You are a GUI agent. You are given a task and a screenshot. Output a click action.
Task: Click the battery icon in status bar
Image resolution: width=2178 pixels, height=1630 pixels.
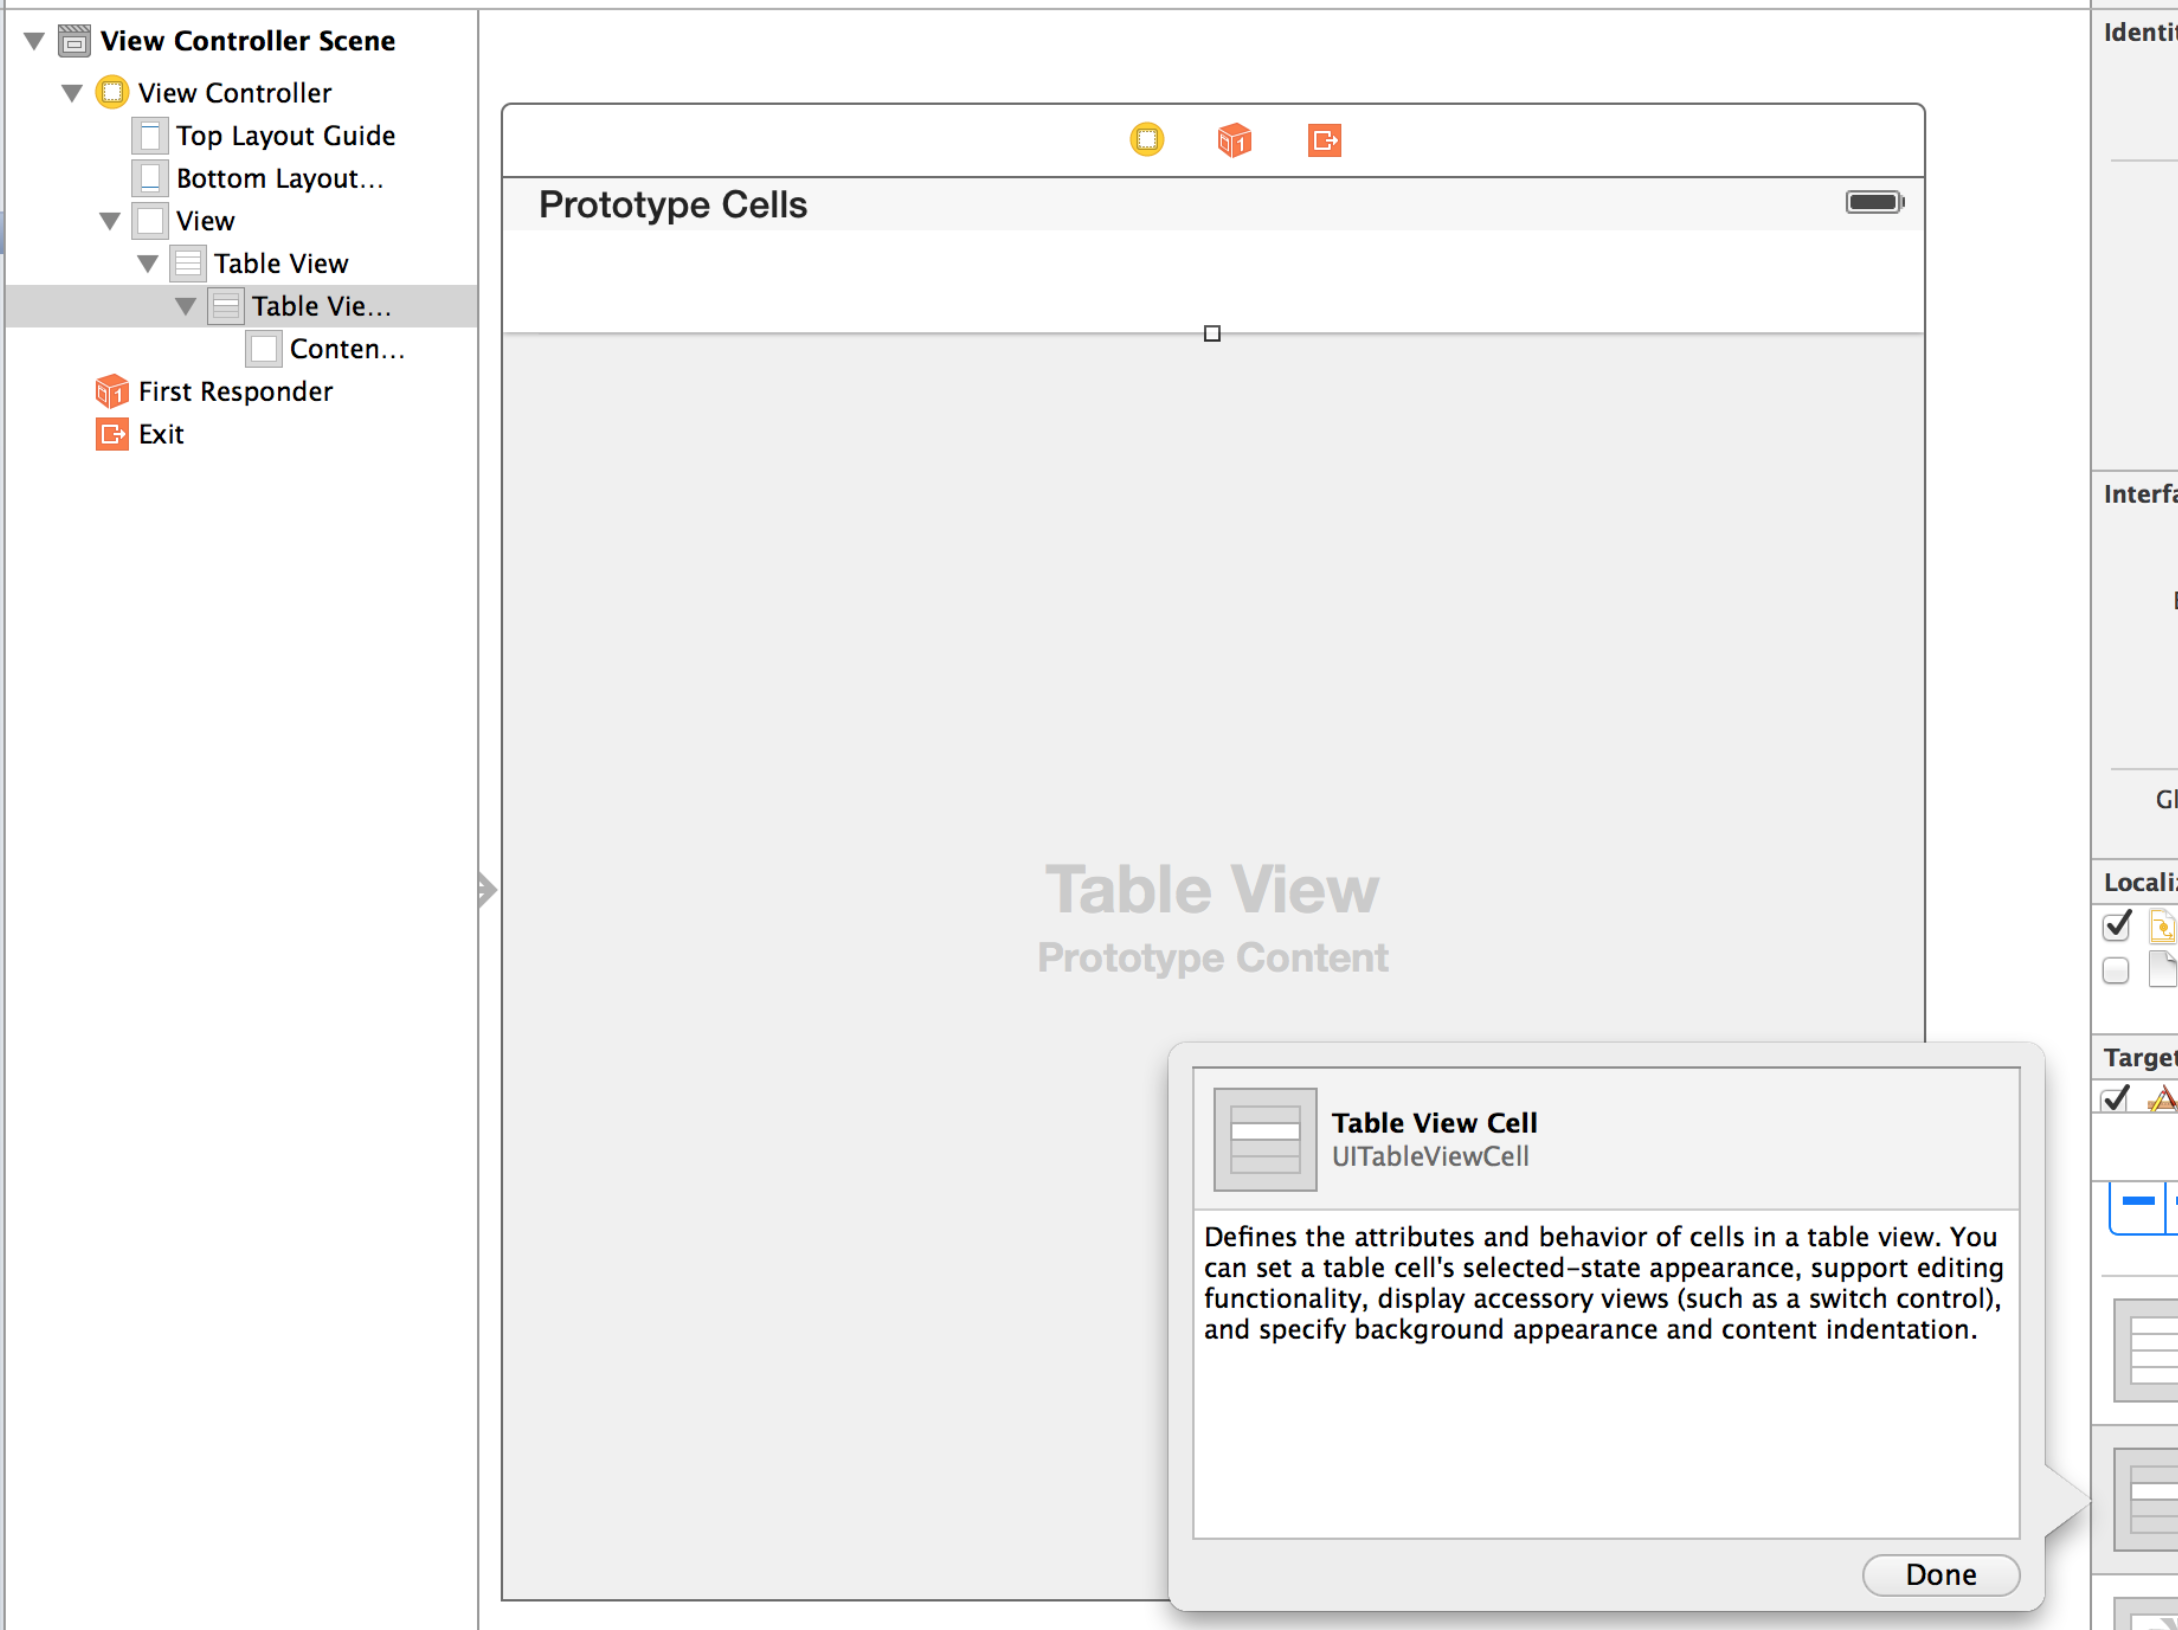(x=1874, y=202)
